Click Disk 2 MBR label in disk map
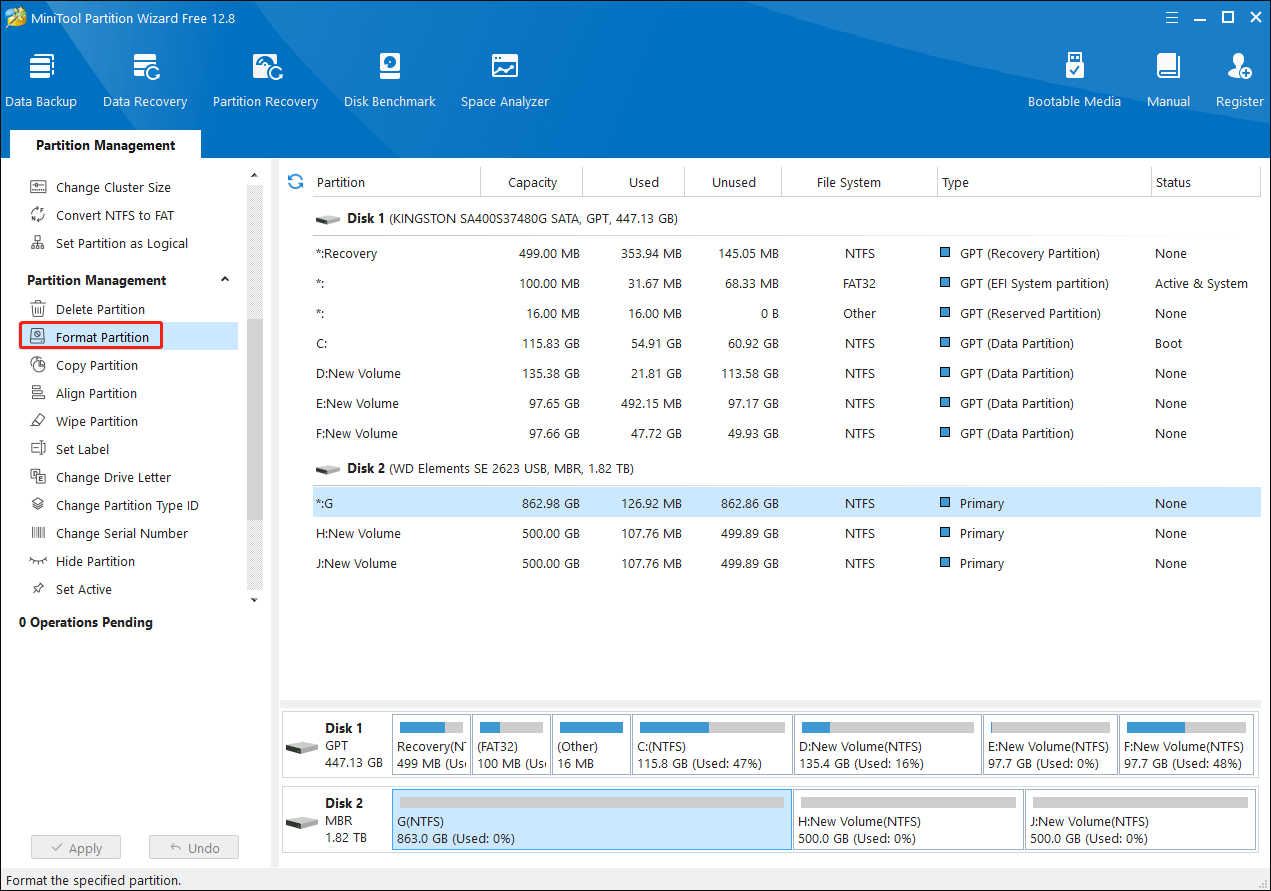The width and height of the screenshot is (1271, 891). click(x=337, y=820)
